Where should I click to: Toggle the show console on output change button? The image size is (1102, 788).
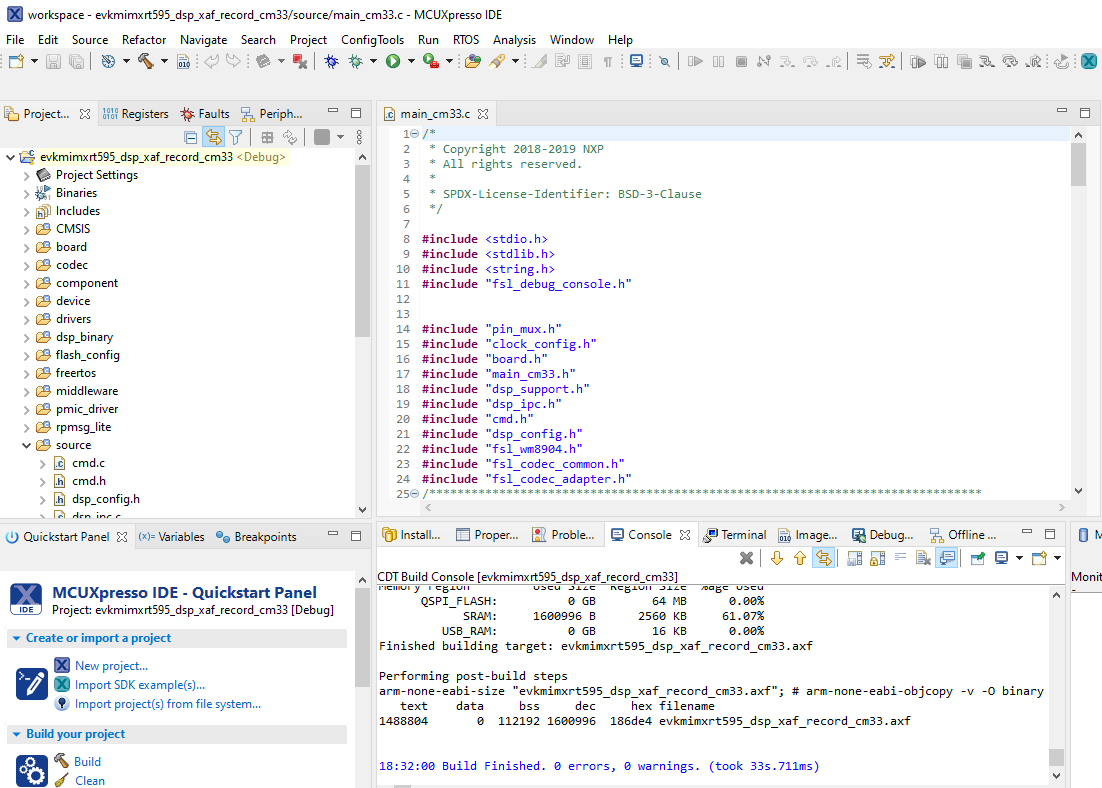947,558
